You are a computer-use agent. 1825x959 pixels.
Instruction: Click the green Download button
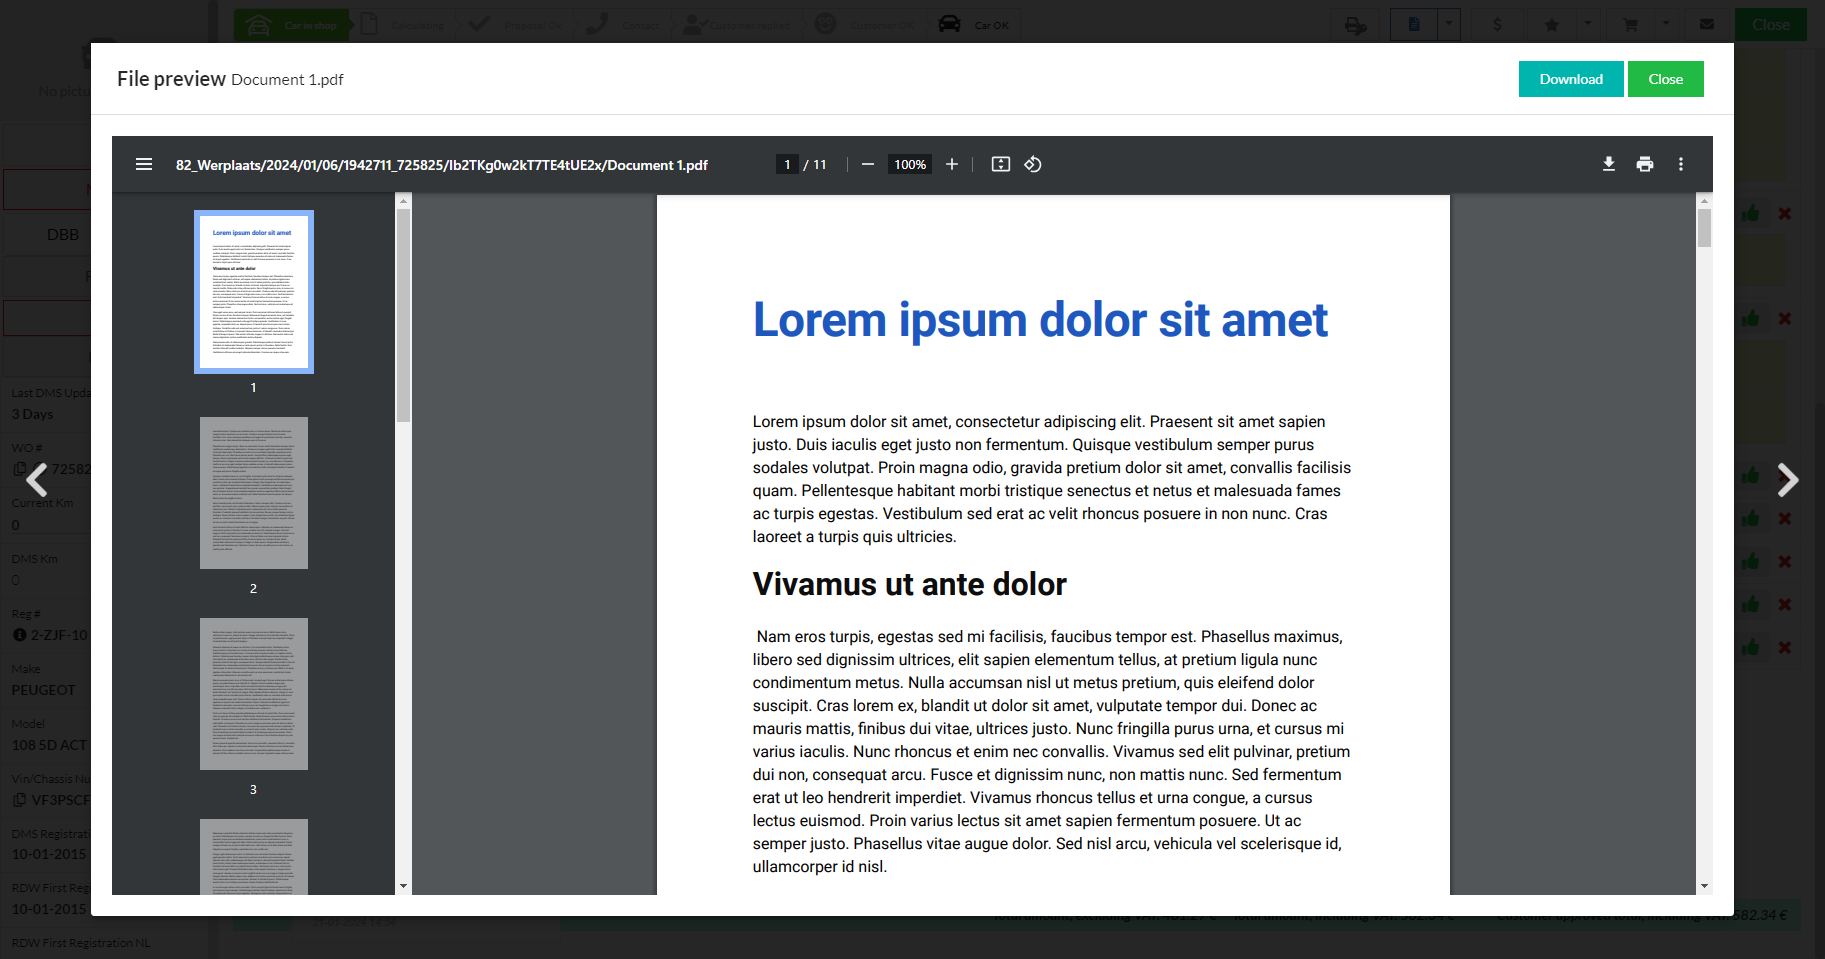(1570, 79)
